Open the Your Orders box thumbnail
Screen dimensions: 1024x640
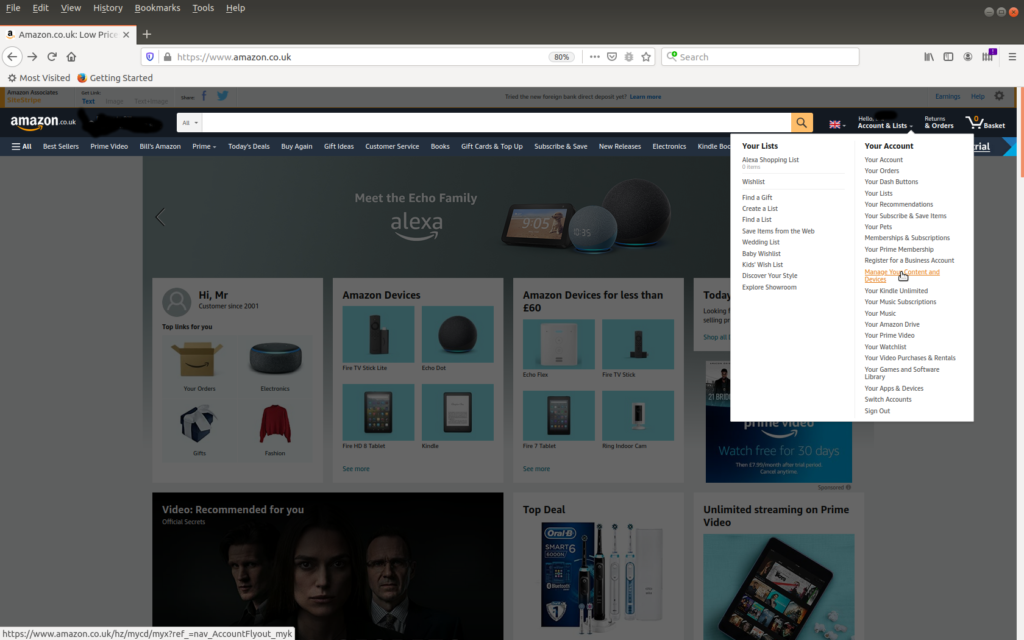197,360
